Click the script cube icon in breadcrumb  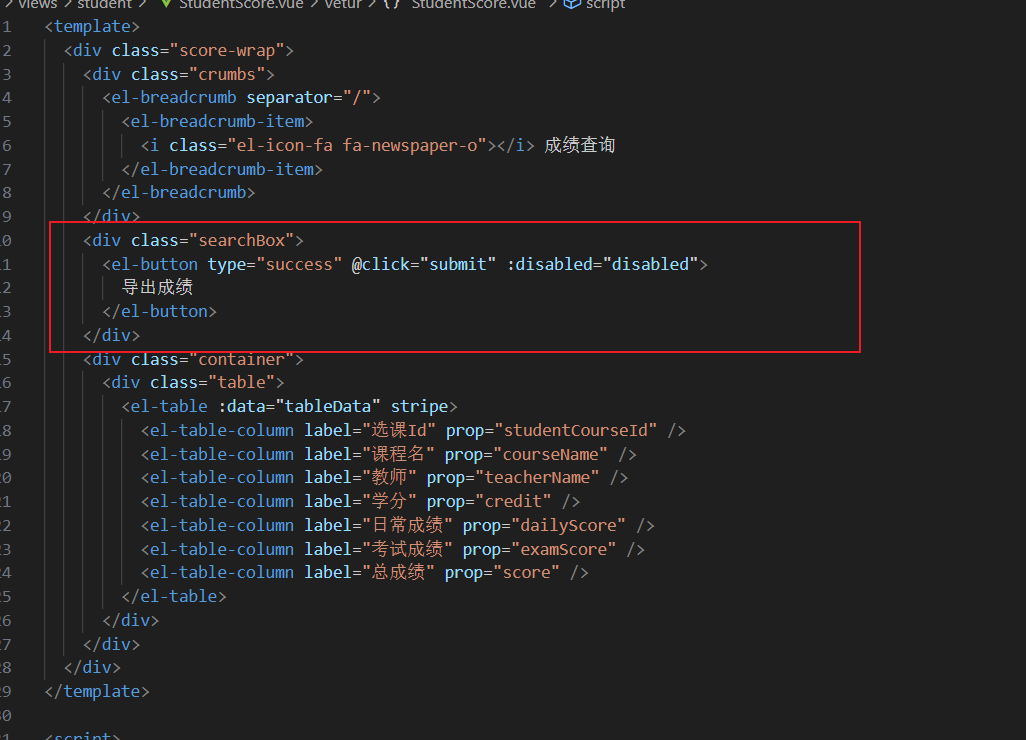tap(572, 4)
